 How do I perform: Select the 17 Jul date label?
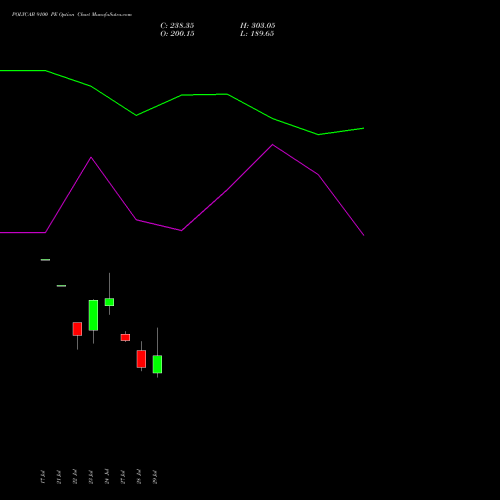tap(42, 477)
